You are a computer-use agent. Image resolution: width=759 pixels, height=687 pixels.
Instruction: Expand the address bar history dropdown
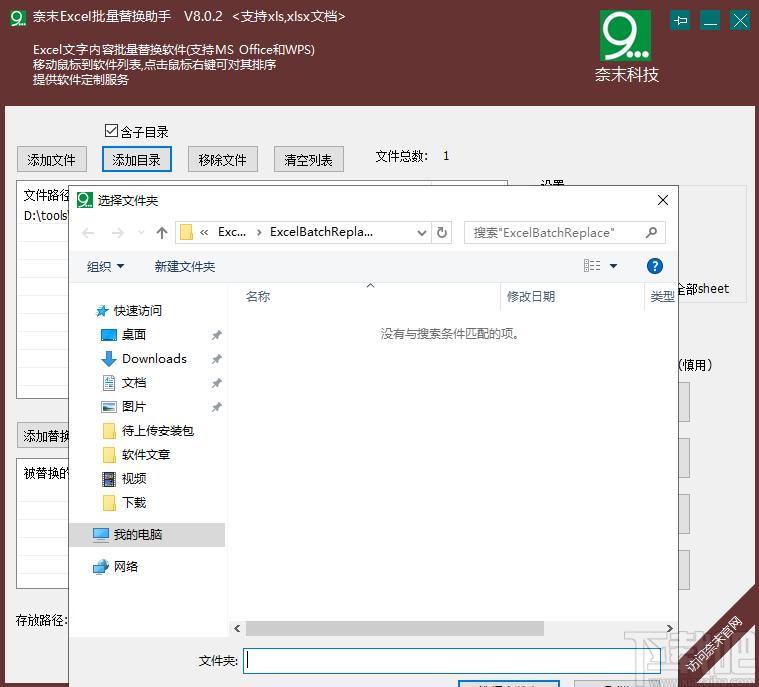click(422, 233)
